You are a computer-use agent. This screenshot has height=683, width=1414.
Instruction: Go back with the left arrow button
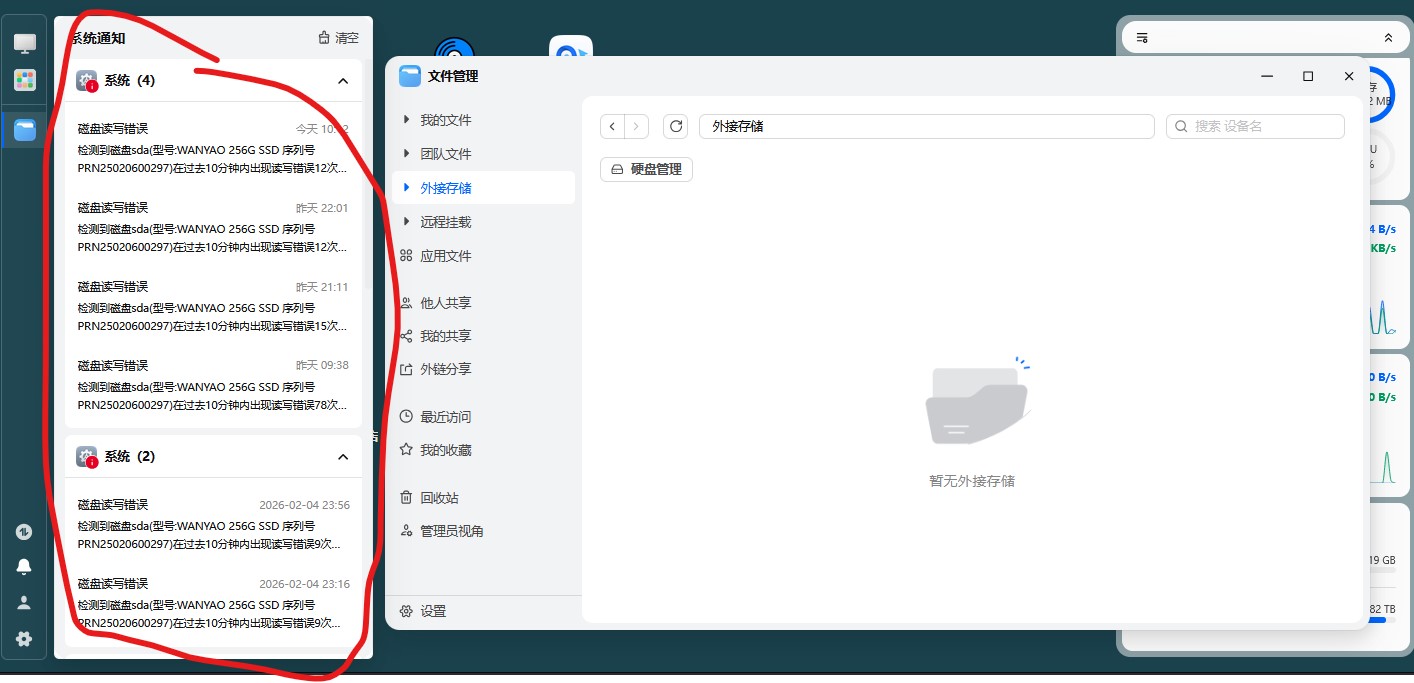pos(613,127)
